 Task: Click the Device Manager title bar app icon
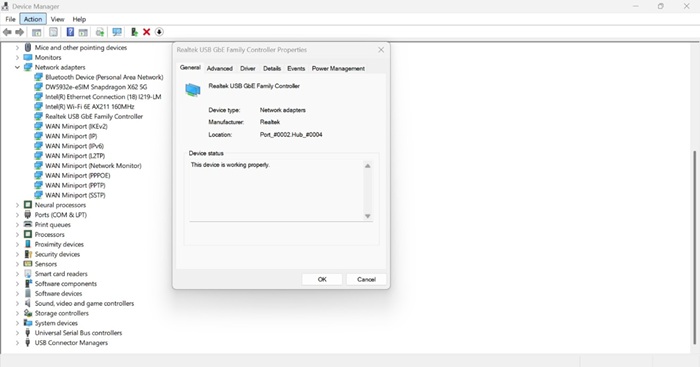click(5, 6)
